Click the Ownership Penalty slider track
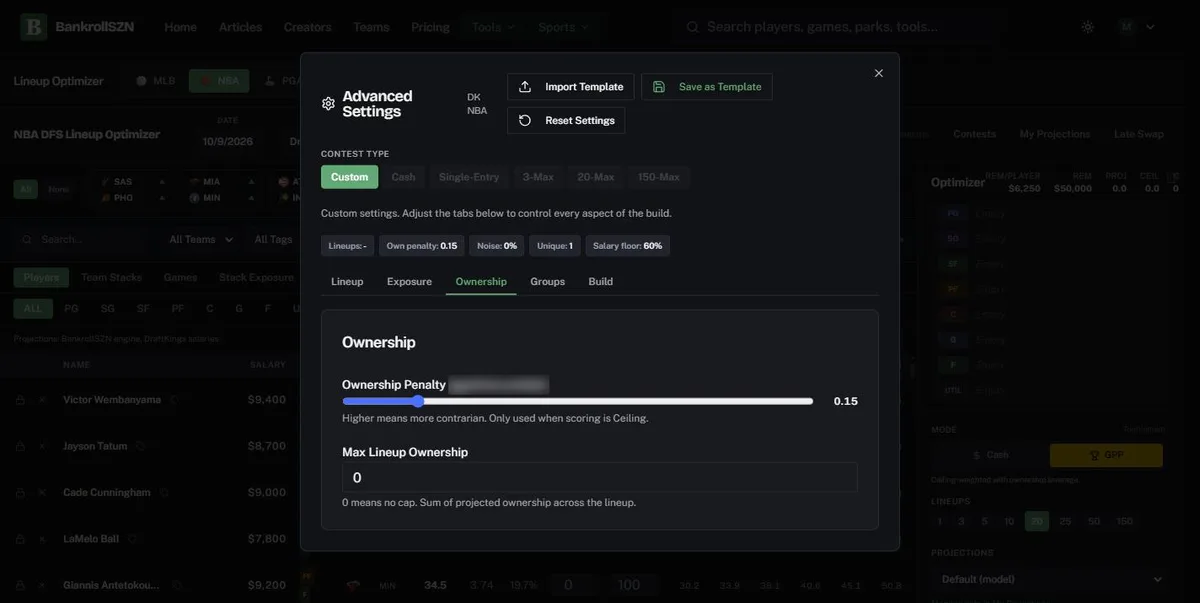This screenshot has height=603, width=1200. pyautogui.click(x=578, y=401)
